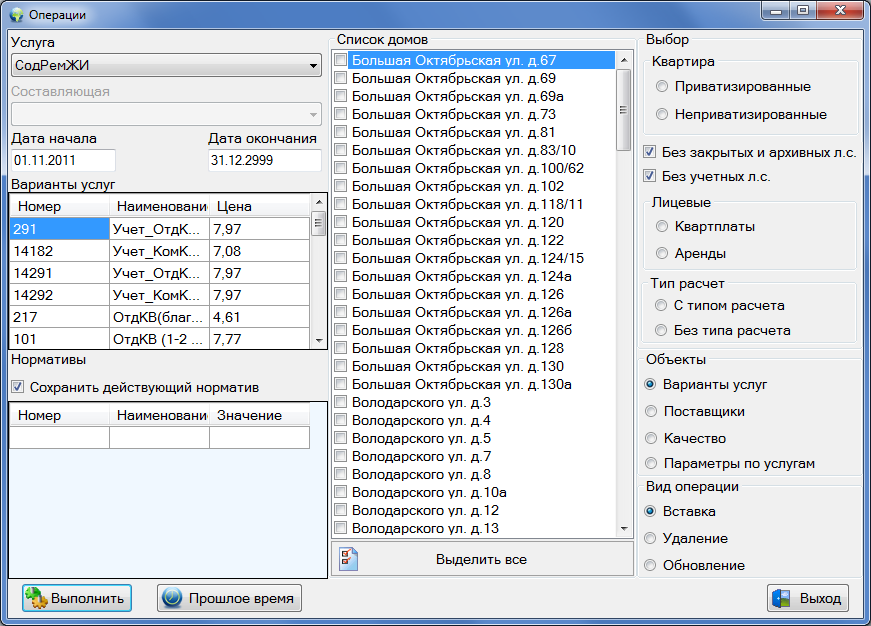Click the Выполнить button icon

36,598
